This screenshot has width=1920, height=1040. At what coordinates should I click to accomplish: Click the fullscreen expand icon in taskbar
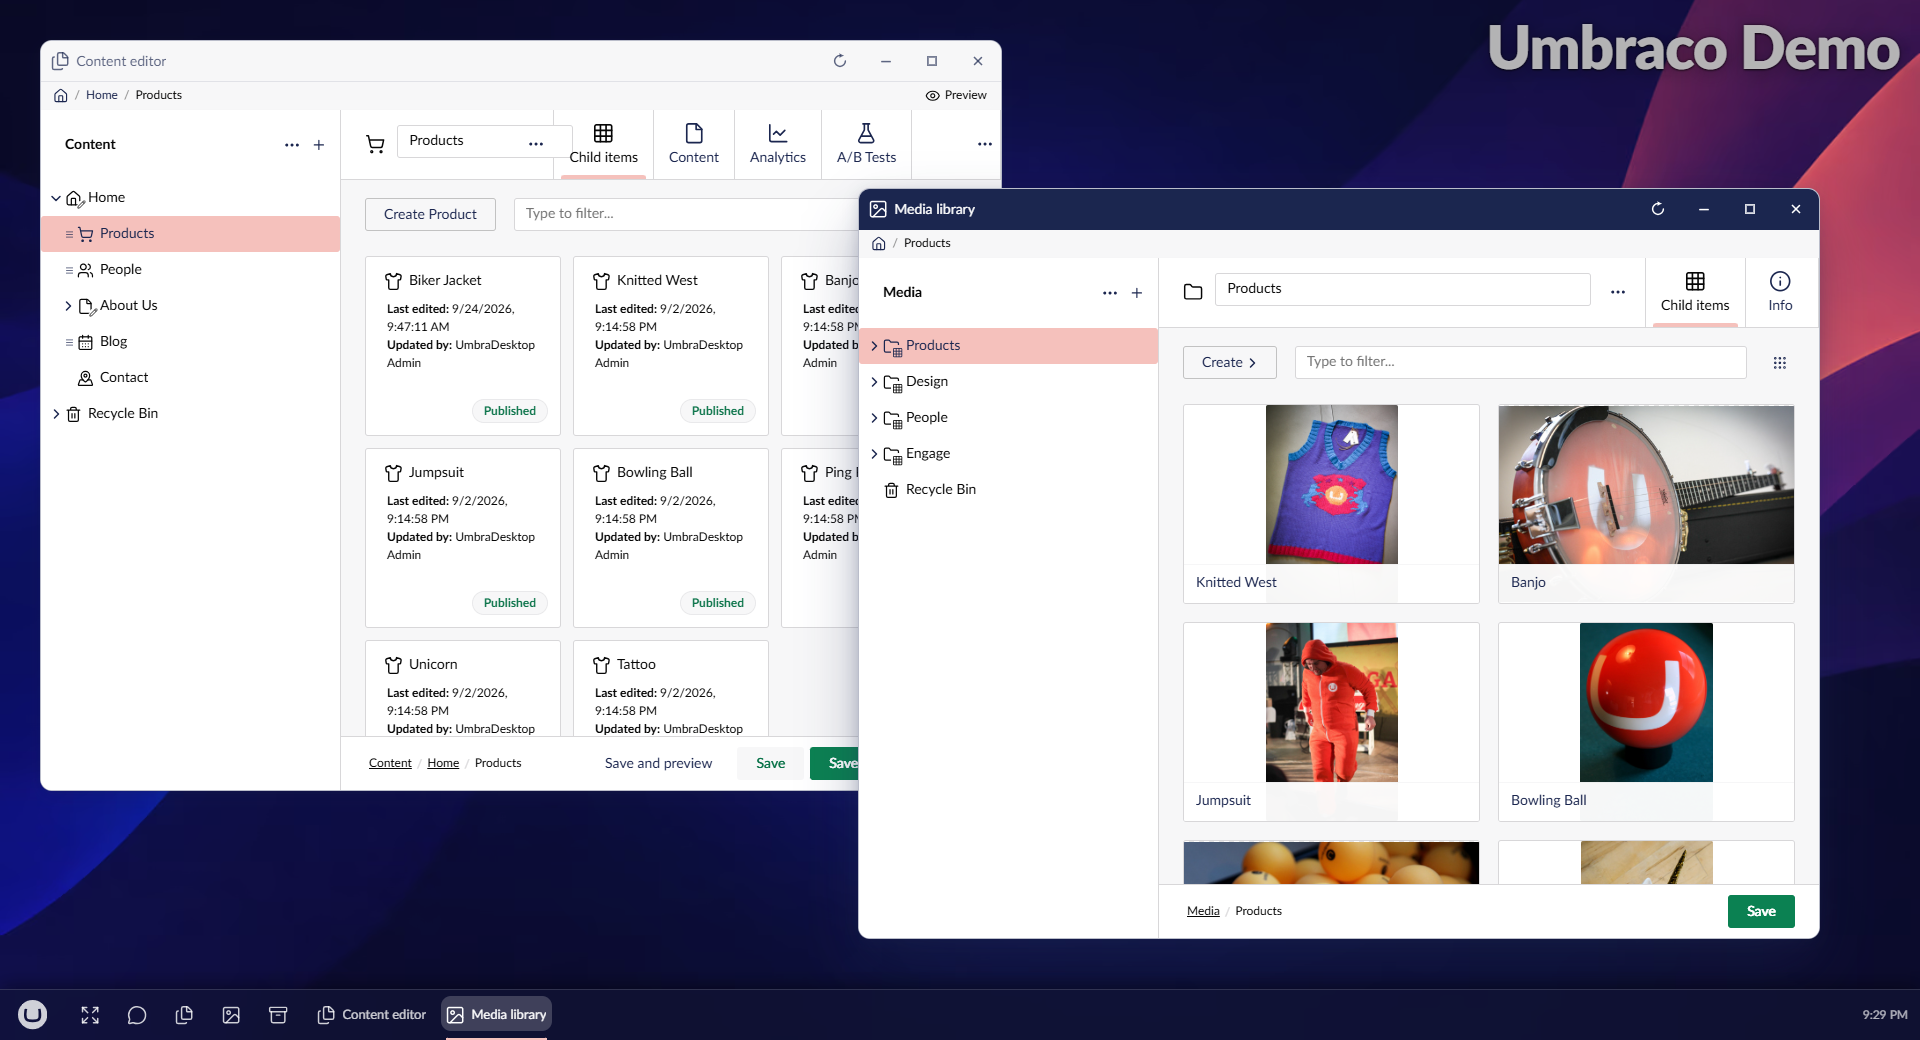[90, 1015]
